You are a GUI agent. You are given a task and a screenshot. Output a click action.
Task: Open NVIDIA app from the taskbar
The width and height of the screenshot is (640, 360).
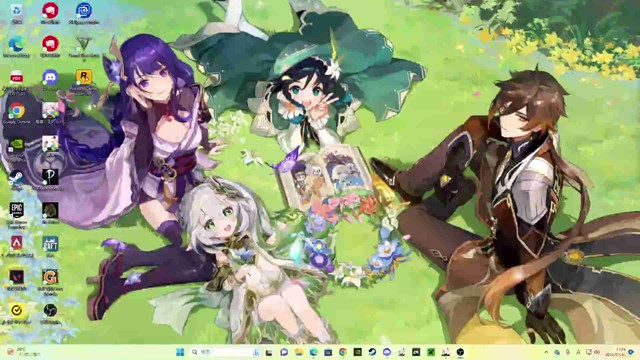coord(358,352)
